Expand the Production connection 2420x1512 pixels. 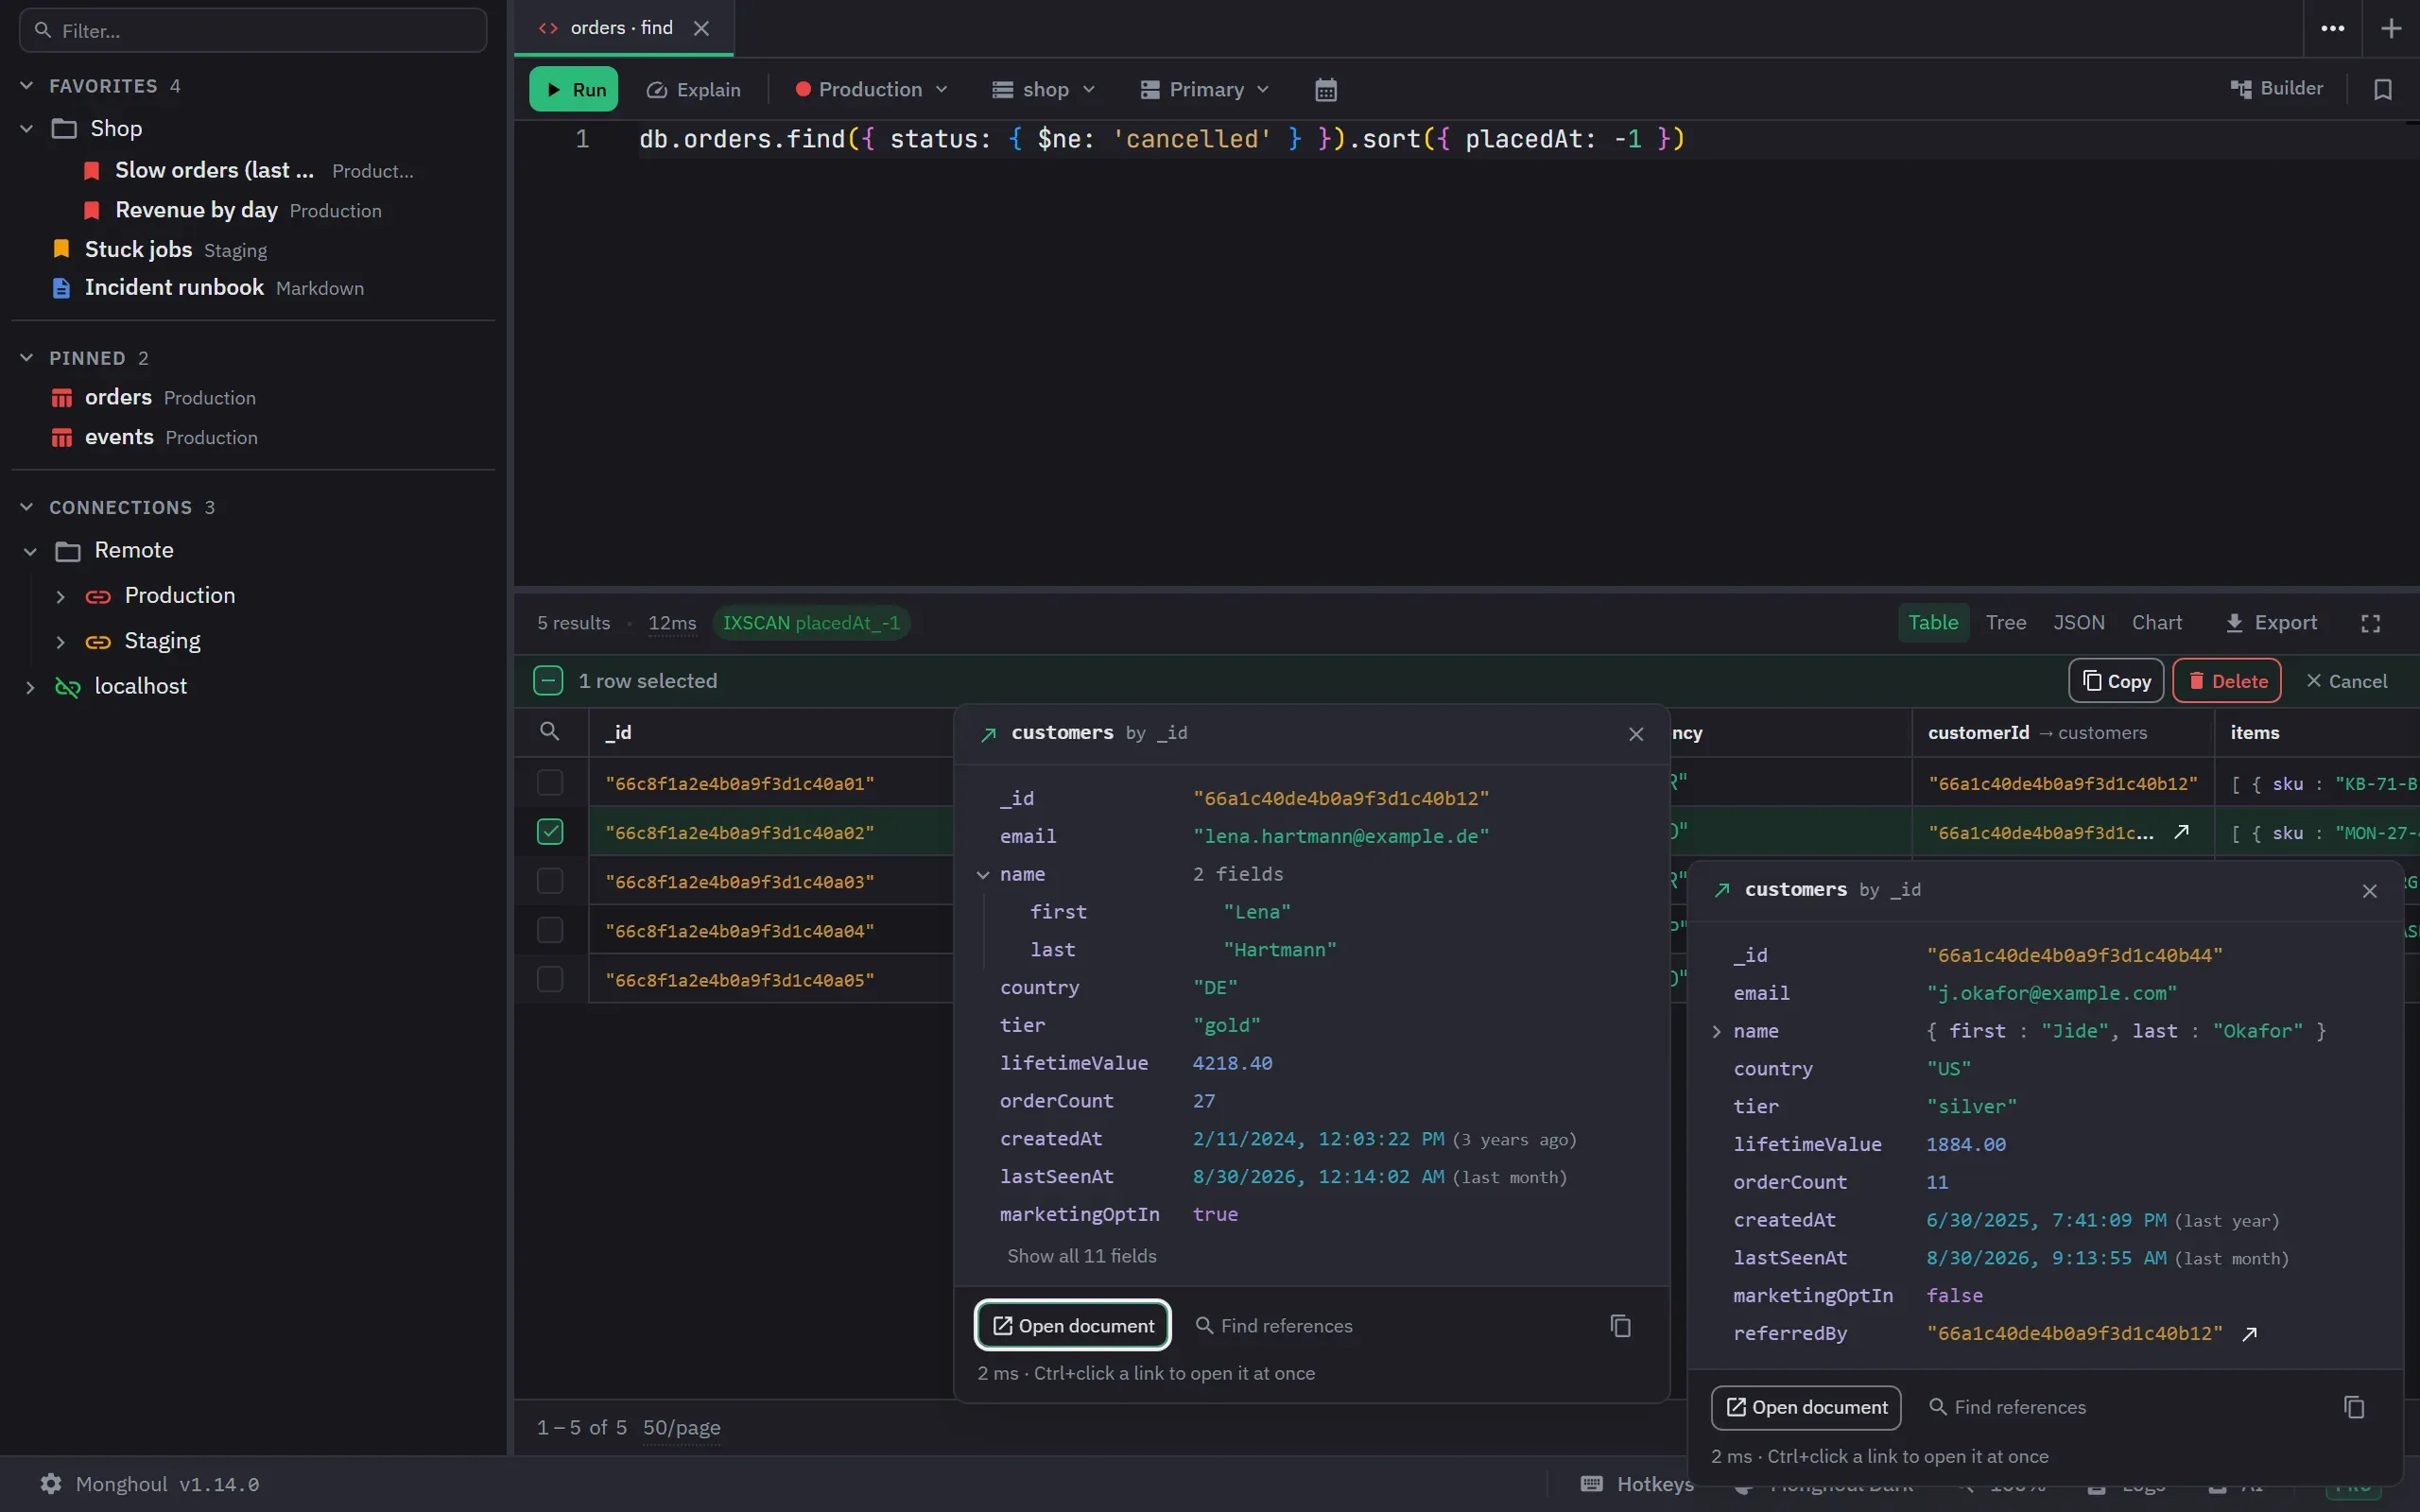60,596
